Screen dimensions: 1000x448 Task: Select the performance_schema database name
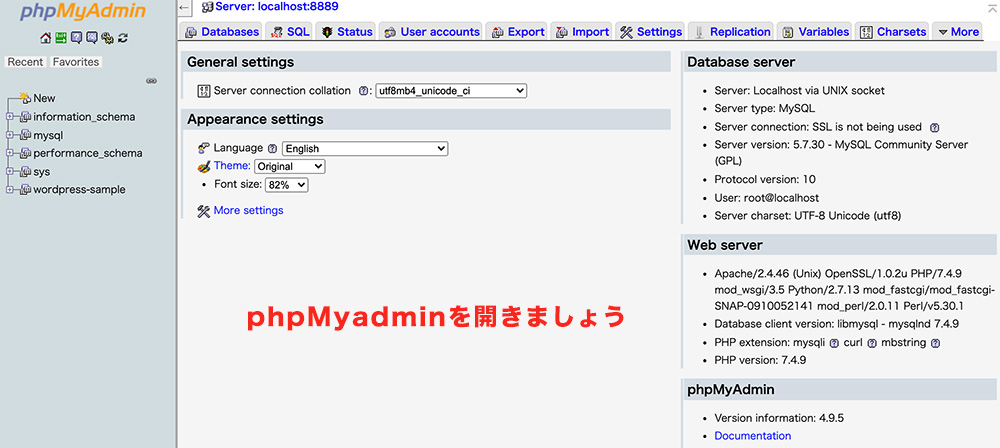(x=88, y=153)
